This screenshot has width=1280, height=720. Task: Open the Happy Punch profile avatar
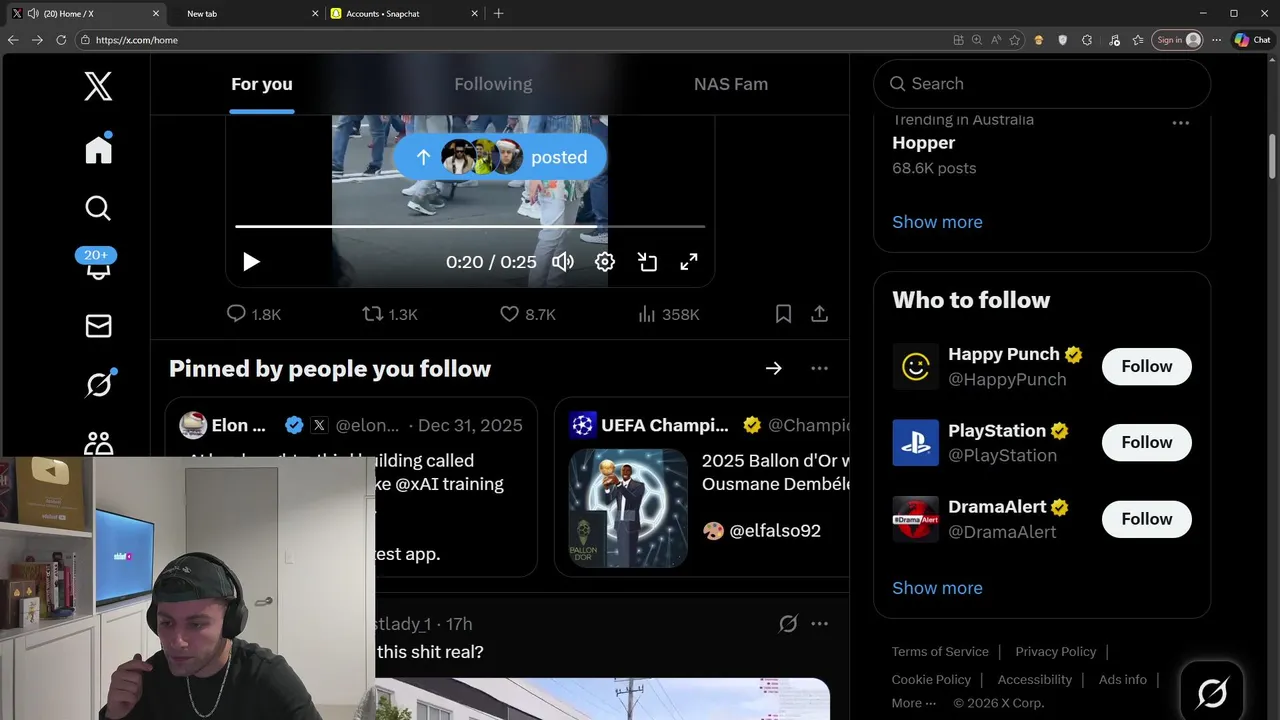click(x=916, y=366)
